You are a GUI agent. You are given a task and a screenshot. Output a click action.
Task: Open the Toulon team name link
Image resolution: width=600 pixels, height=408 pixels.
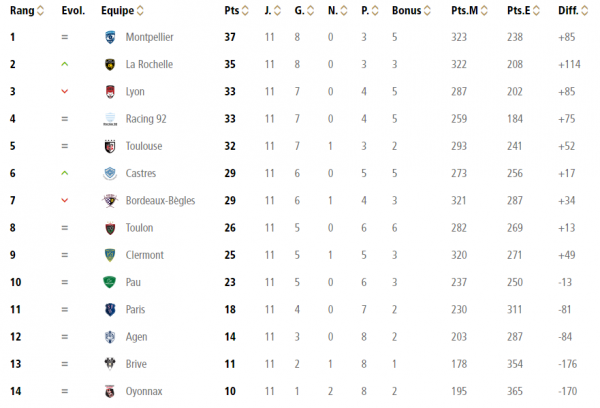tap(139, 228)
